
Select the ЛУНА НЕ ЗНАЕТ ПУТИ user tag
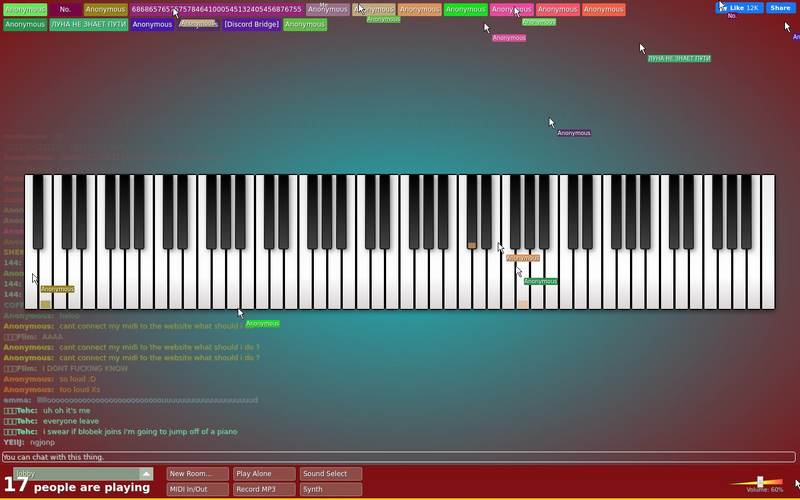pos(89,24)
